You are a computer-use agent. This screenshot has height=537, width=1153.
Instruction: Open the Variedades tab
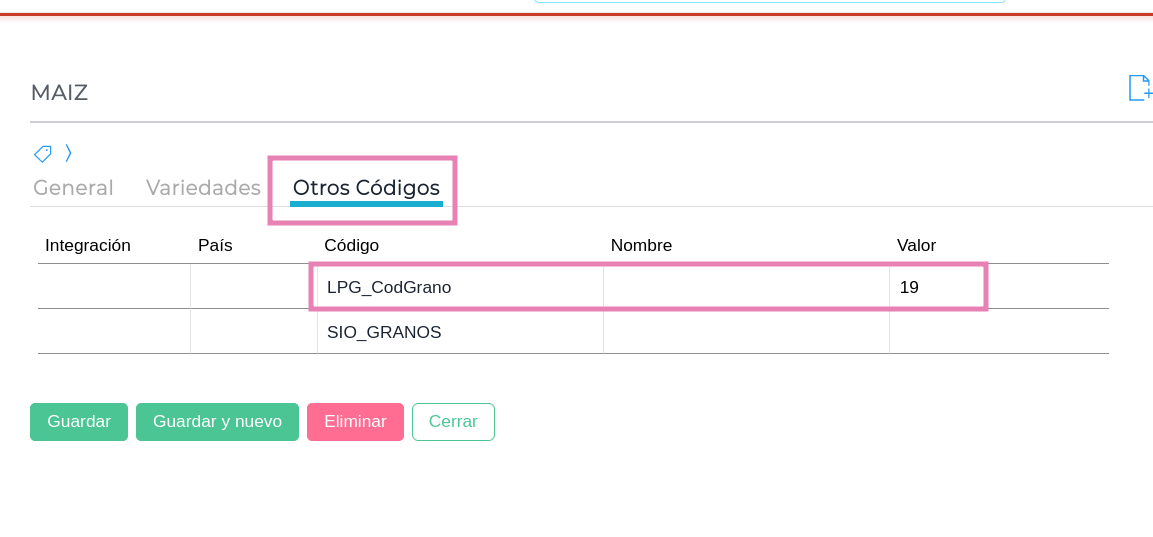pyautogui.click(x=203, y=188)
